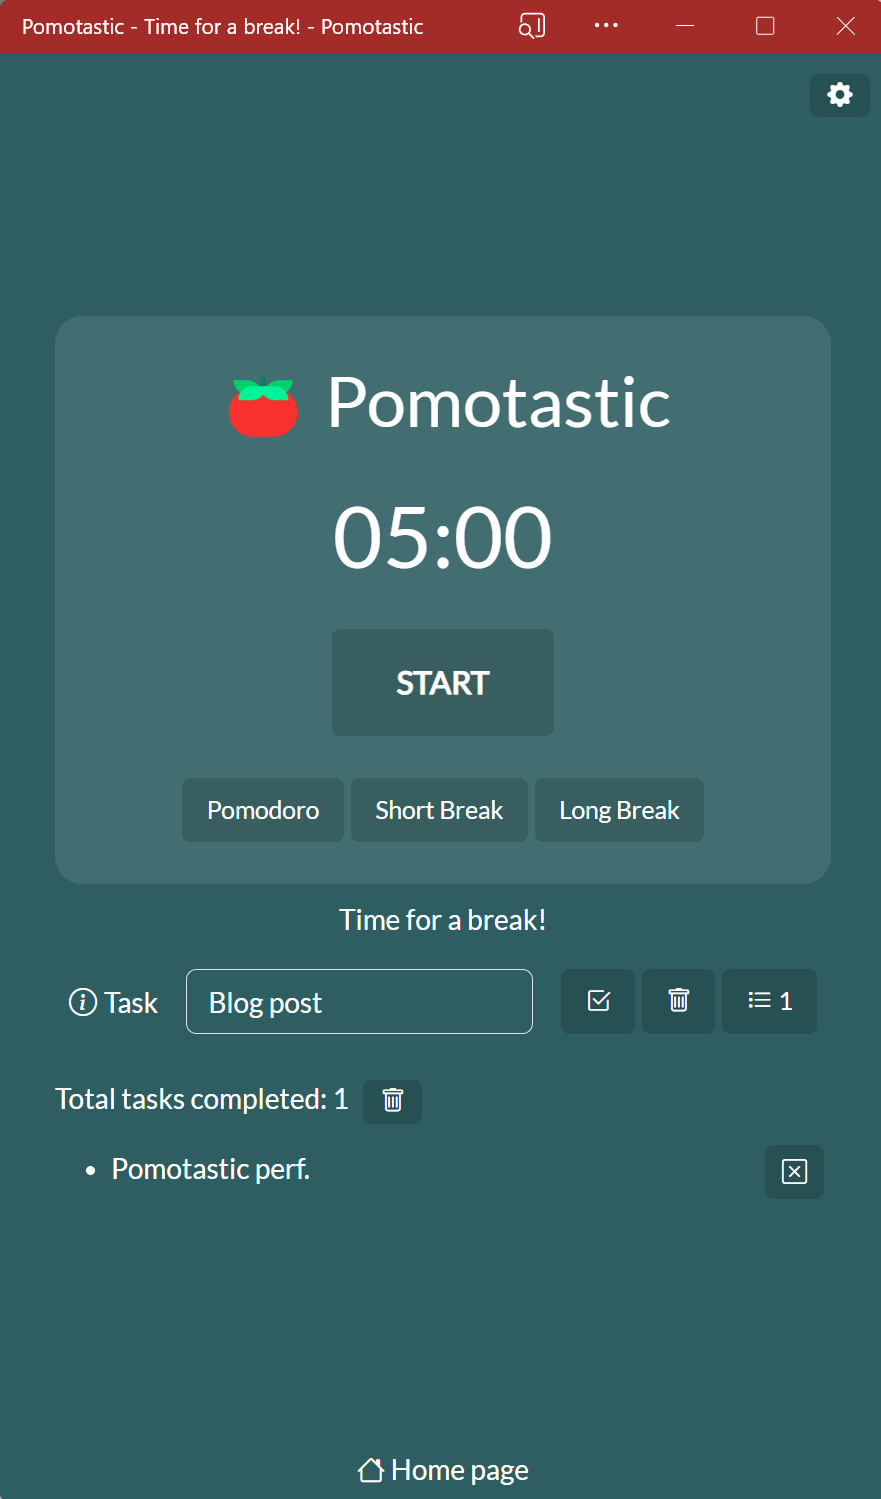Switch to Pomodoro mode
Viewport: 881px width, 1499px height.
(262, 810)
